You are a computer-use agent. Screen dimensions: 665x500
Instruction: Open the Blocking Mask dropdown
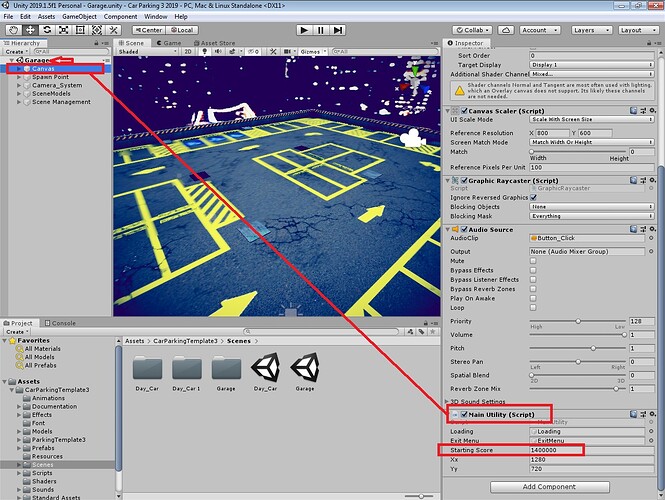pos(591,216)
